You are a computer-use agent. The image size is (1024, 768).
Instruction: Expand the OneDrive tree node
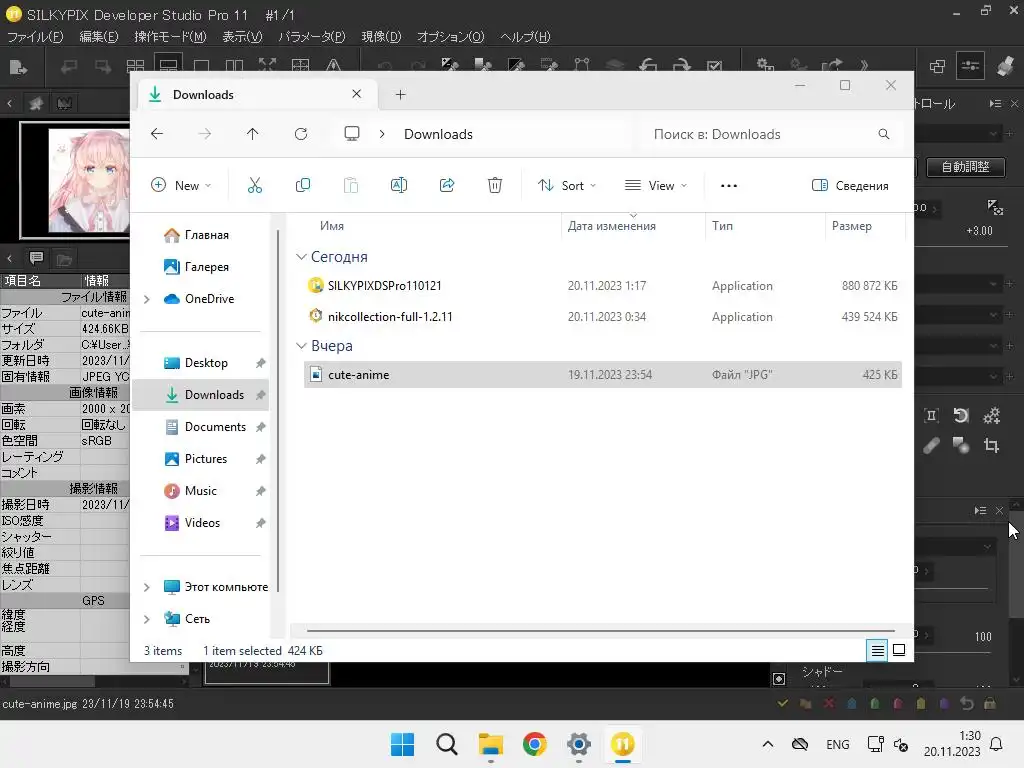pyautogui.click(x=147, y=299)
